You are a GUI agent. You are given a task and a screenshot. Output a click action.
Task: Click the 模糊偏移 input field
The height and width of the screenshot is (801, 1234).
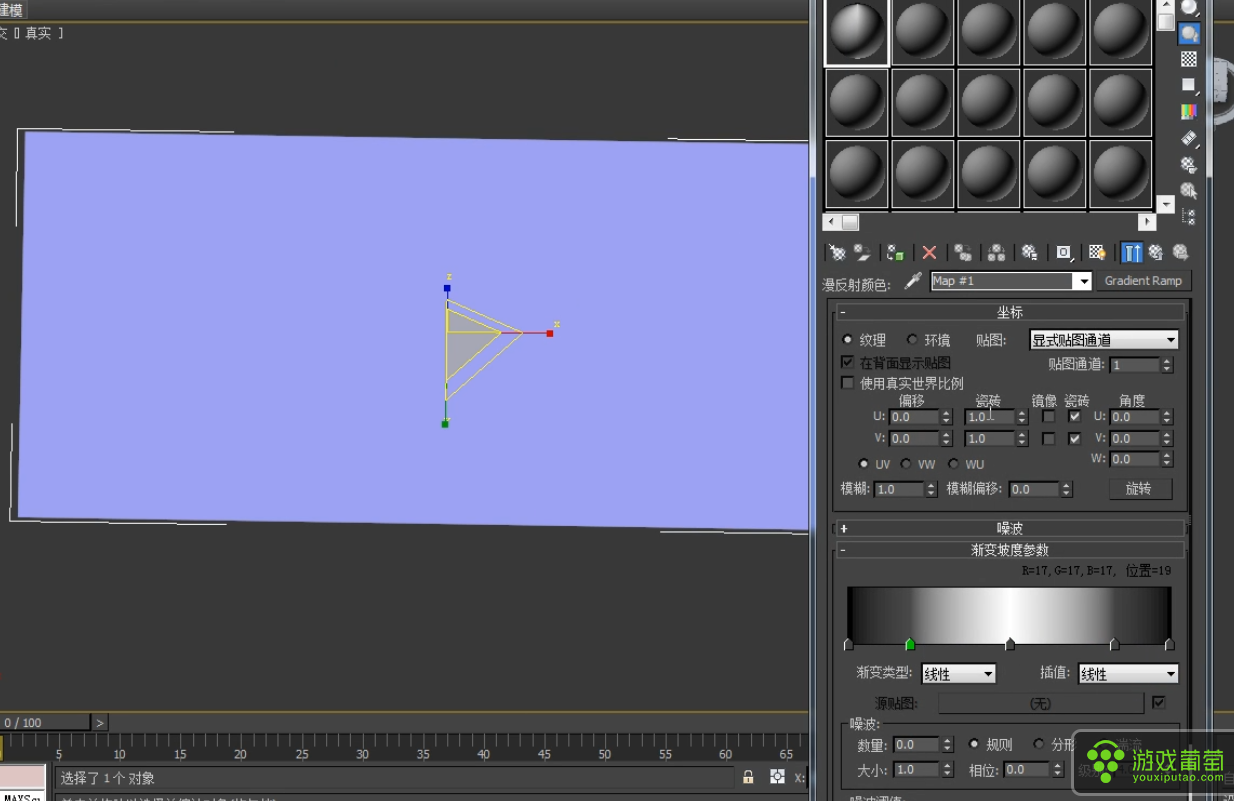point(1034,489)
